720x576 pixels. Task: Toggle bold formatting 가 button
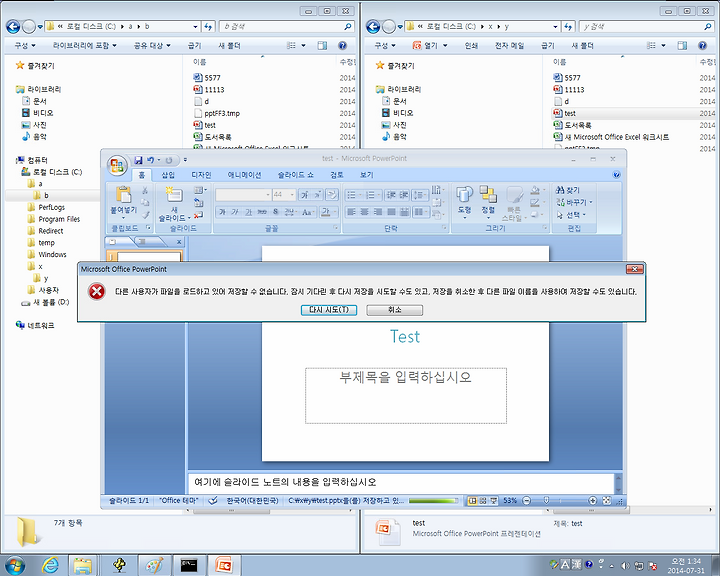pos(222,212)
